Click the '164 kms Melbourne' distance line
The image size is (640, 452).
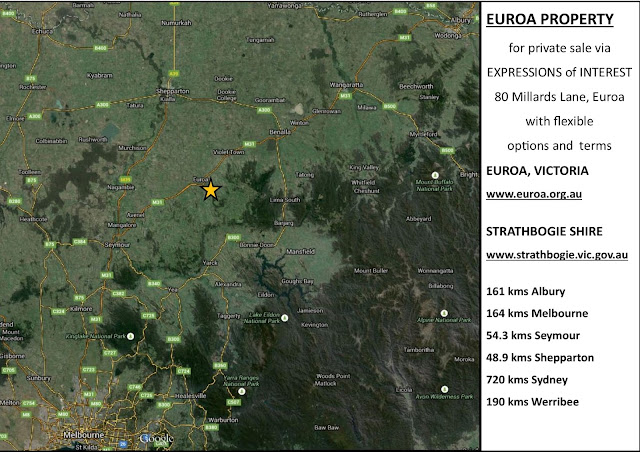coord(537,314)
